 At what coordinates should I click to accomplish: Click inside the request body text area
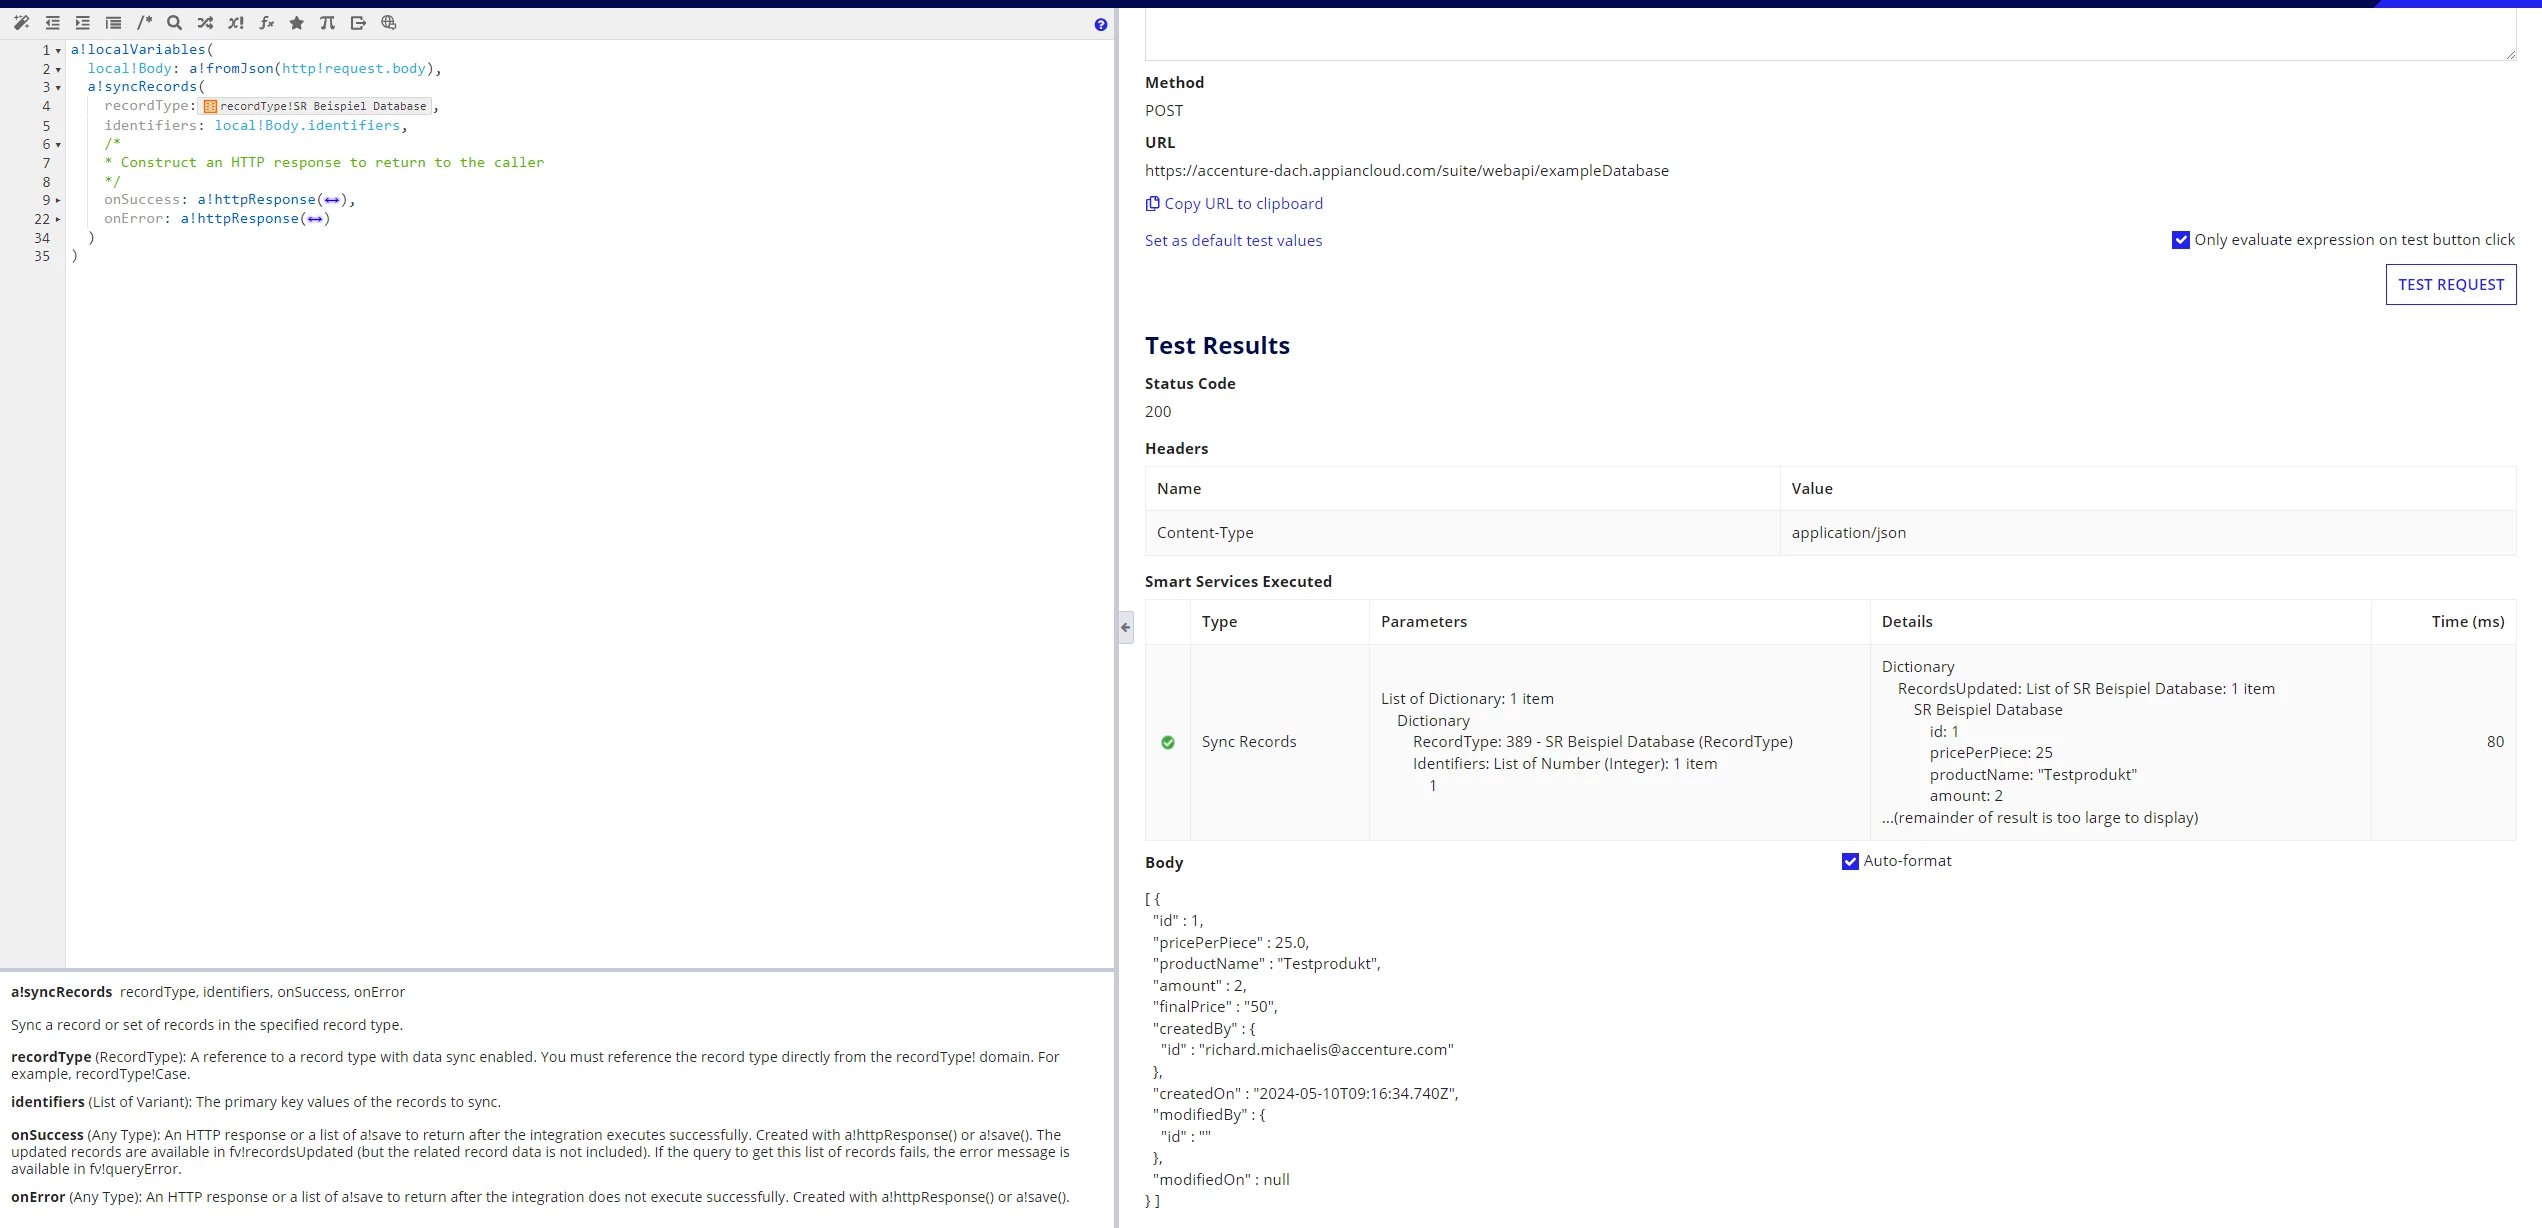click(x=1830, y=35)
